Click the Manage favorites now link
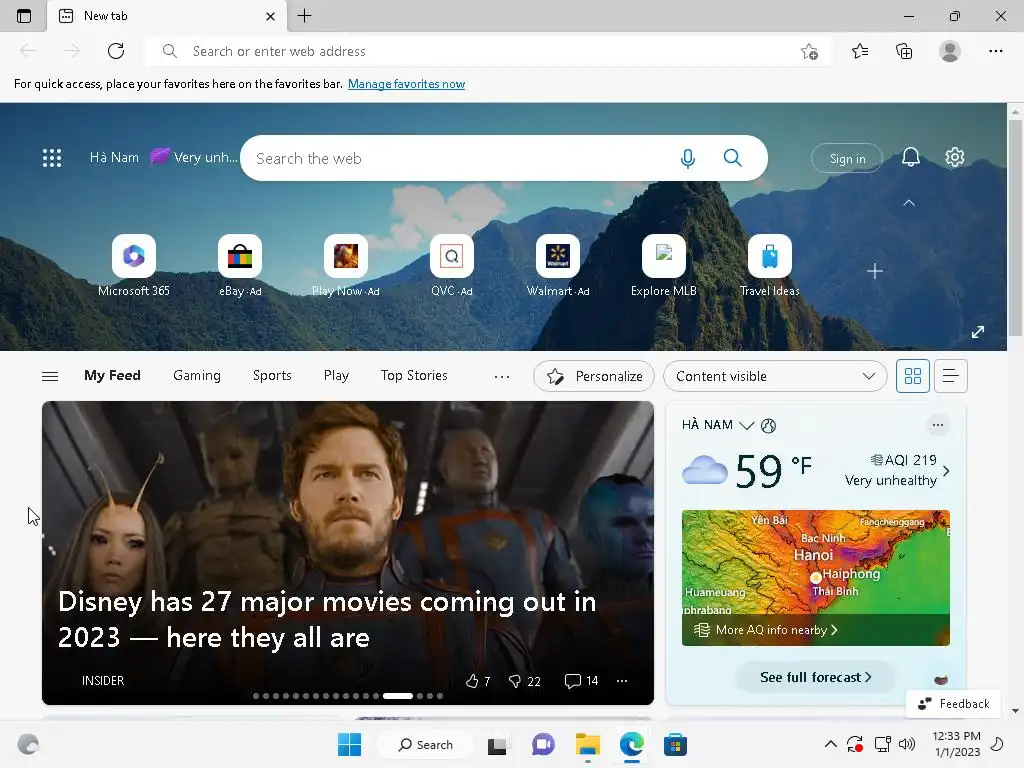Screen dimensions: 1024x768 [x=406, y=84]
